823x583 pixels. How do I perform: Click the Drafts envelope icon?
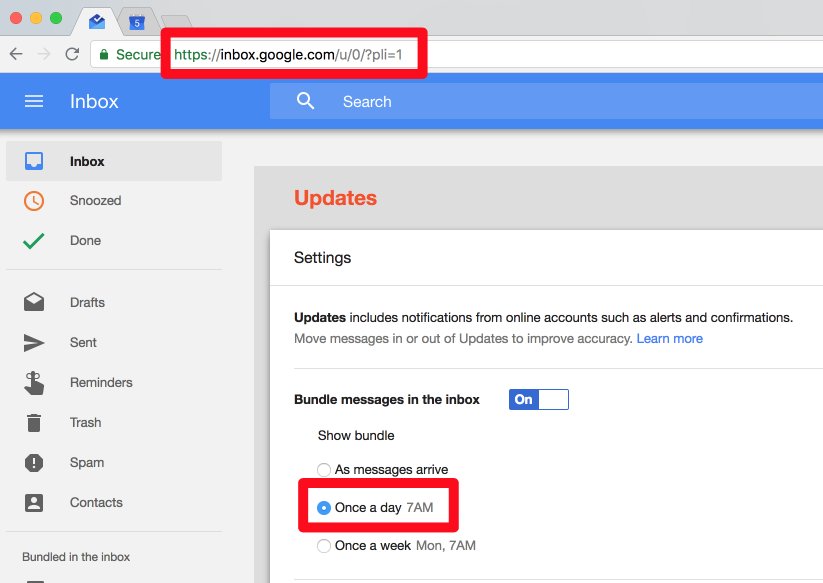click(x=34, y=302)
